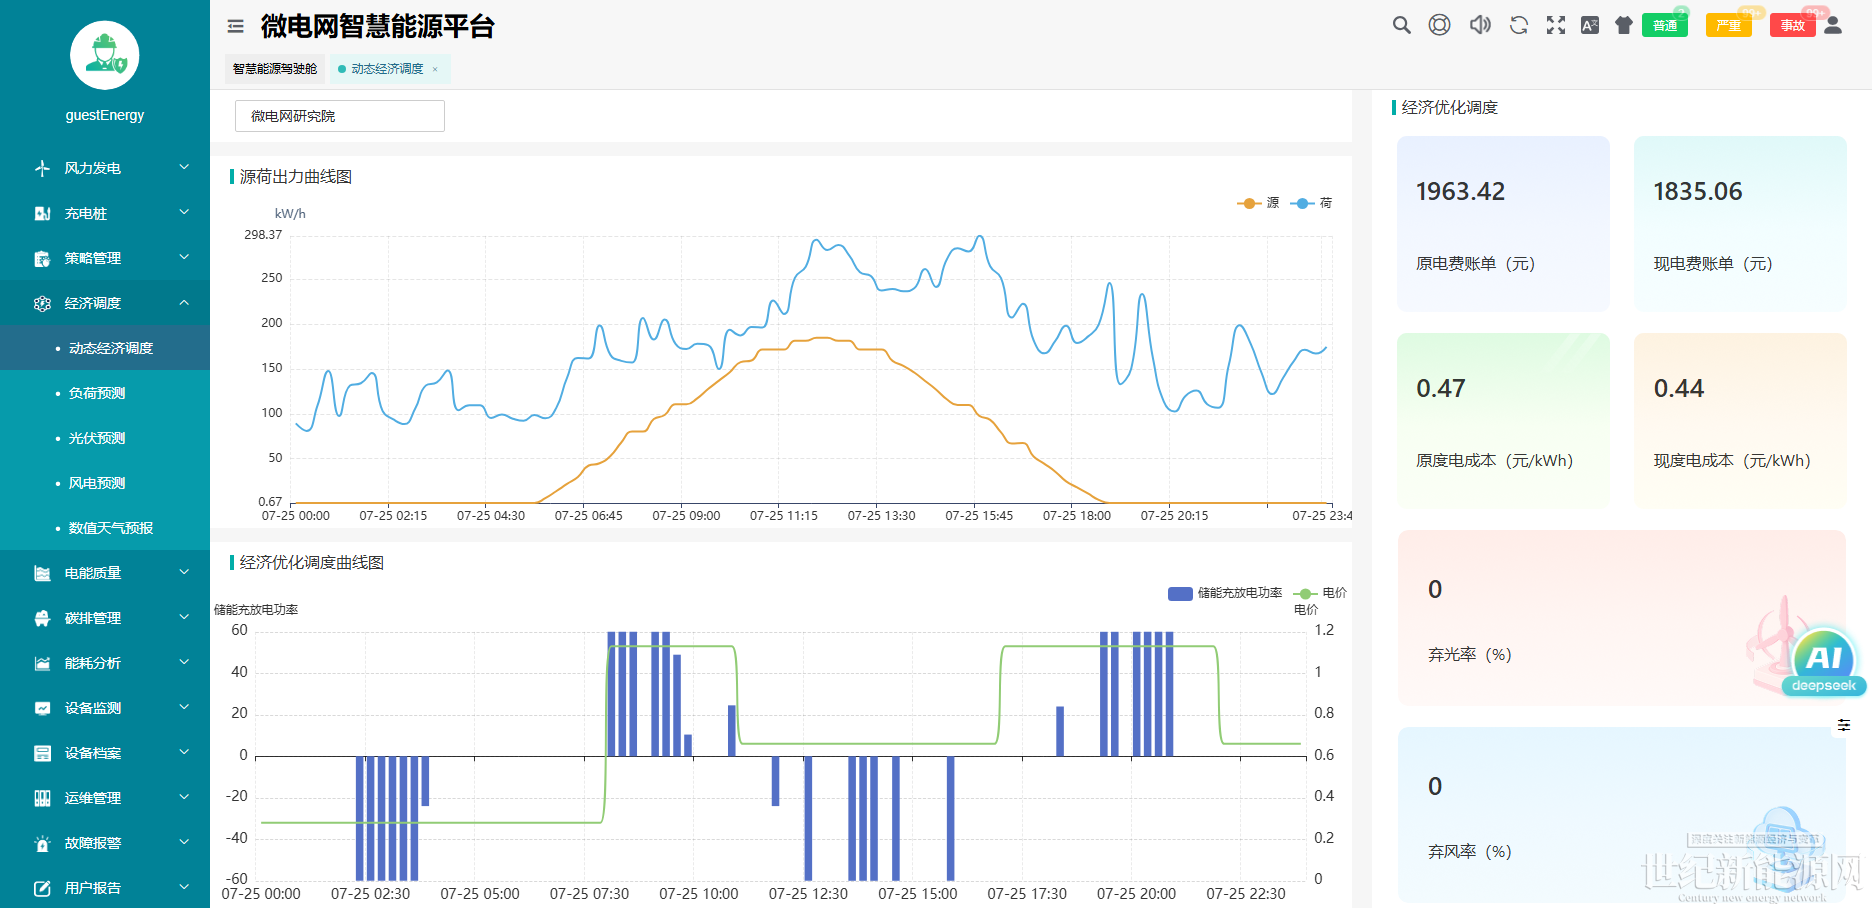Toggle the 荷 series in chart legend
This screenshot has height=908, width=1872.
tap(1311, 203)
